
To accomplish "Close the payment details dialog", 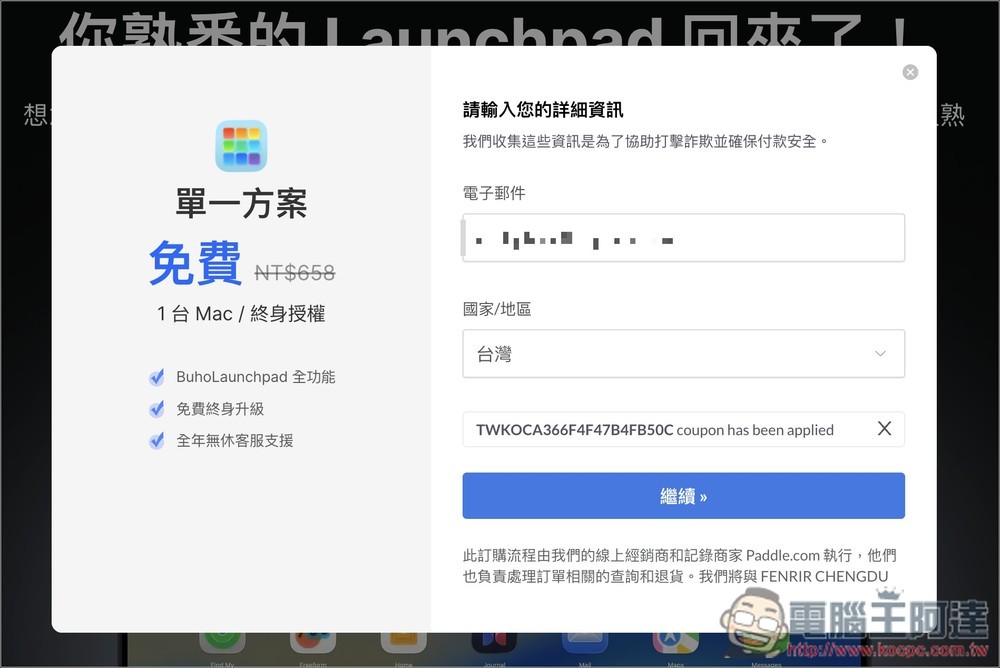I will pyautogui.click(x=910, y=71).
